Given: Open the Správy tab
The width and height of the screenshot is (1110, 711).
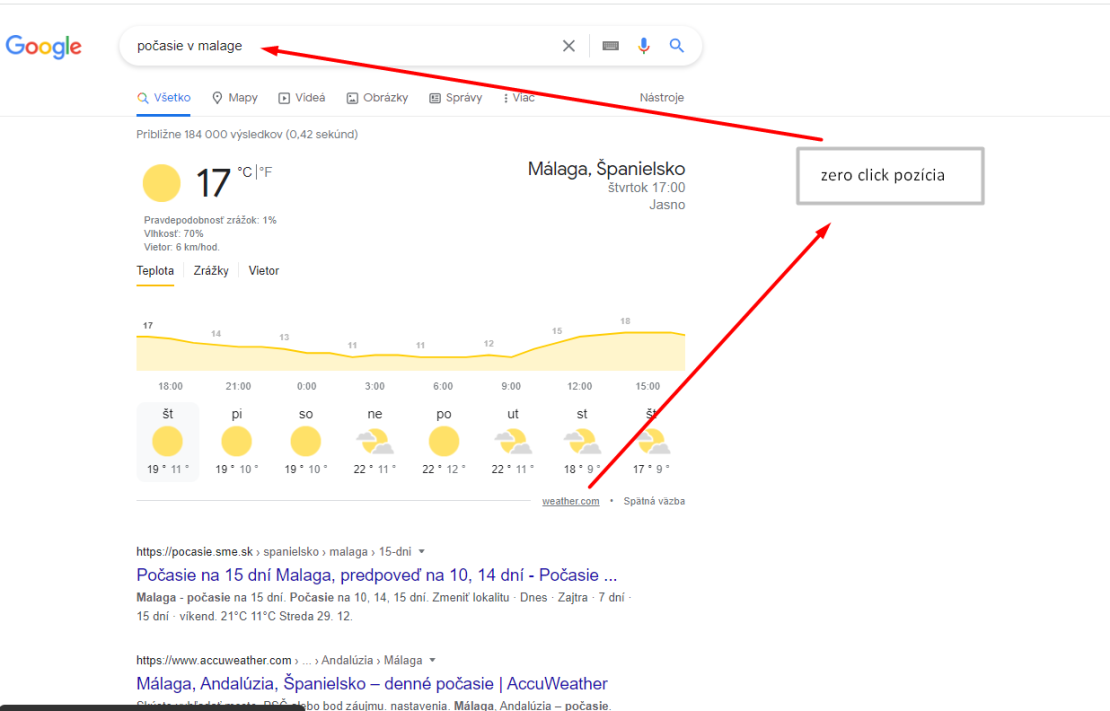Looking at the screenshot, I should point(456,98).
